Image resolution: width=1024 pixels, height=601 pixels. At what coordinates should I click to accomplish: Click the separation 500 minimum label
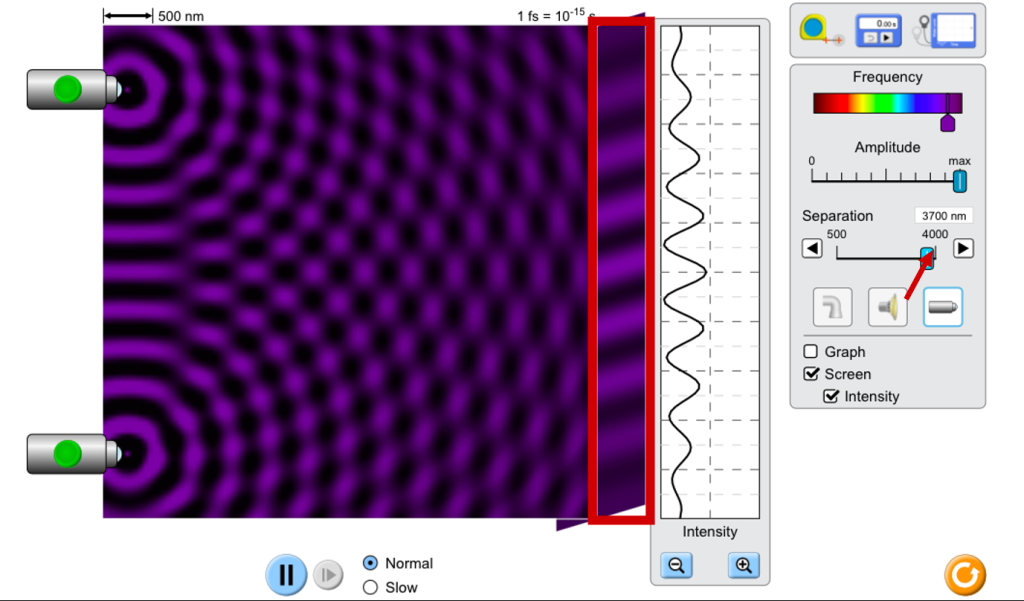click(837, 234)
